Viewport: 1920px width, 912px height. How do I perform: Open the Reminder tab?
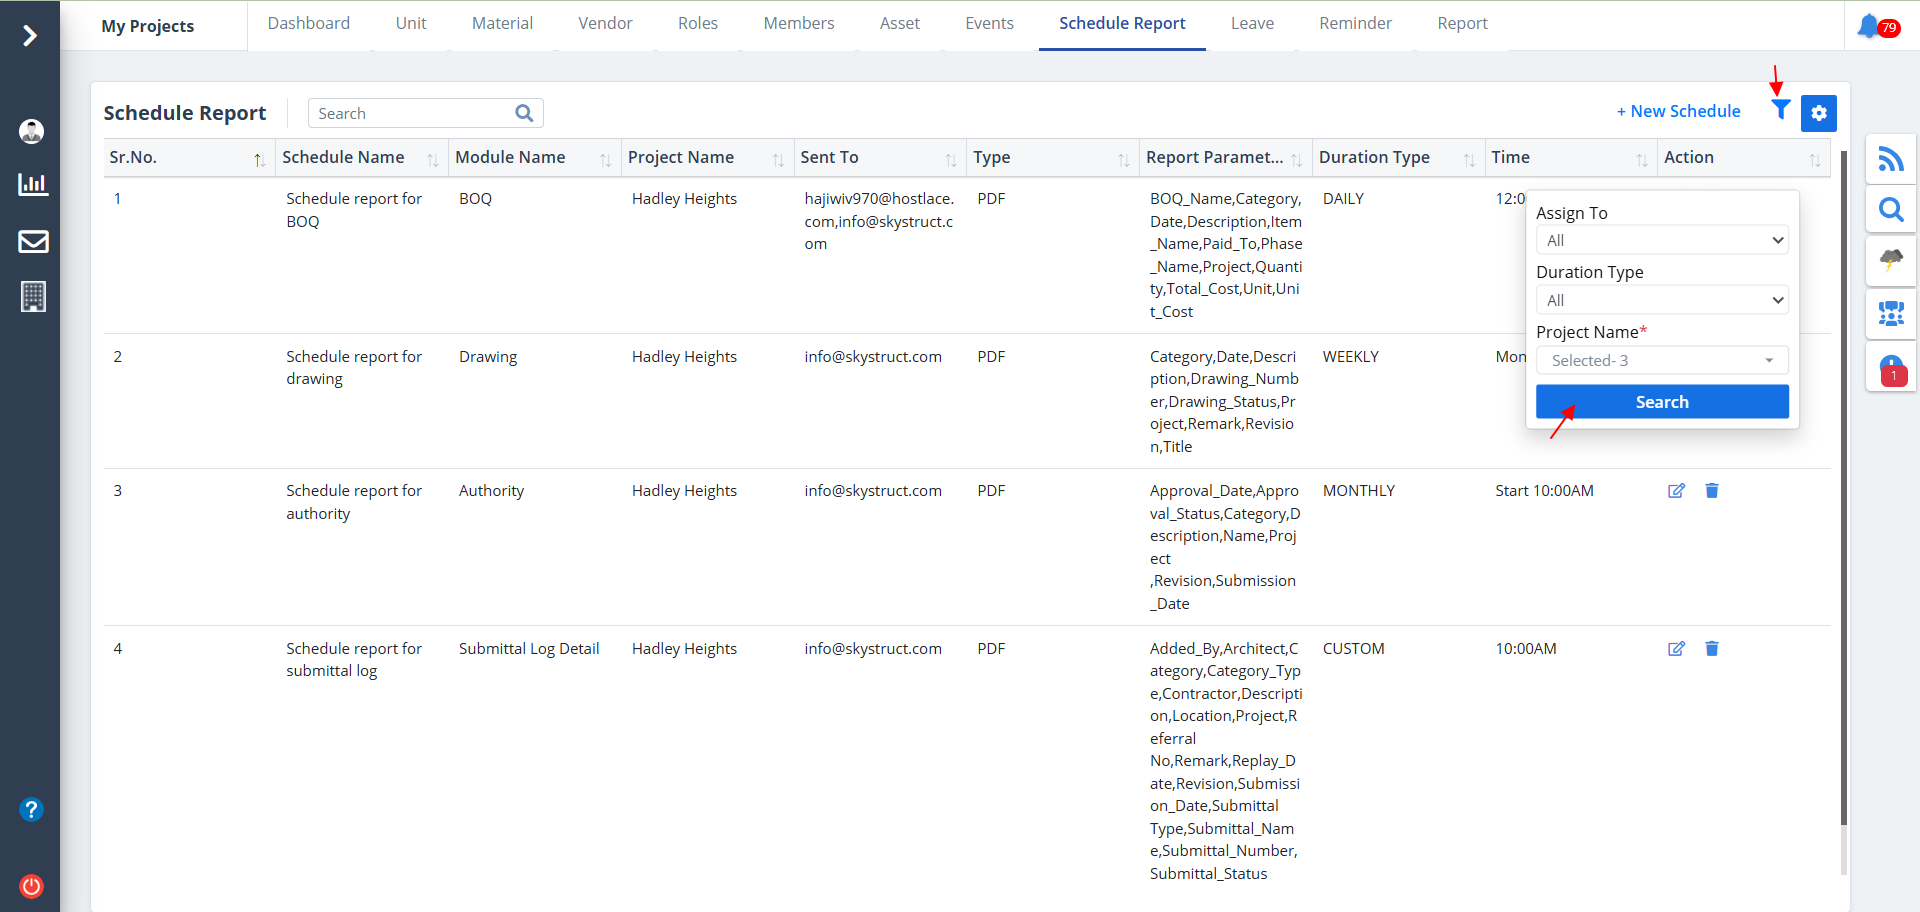(x=1354, y=24)
